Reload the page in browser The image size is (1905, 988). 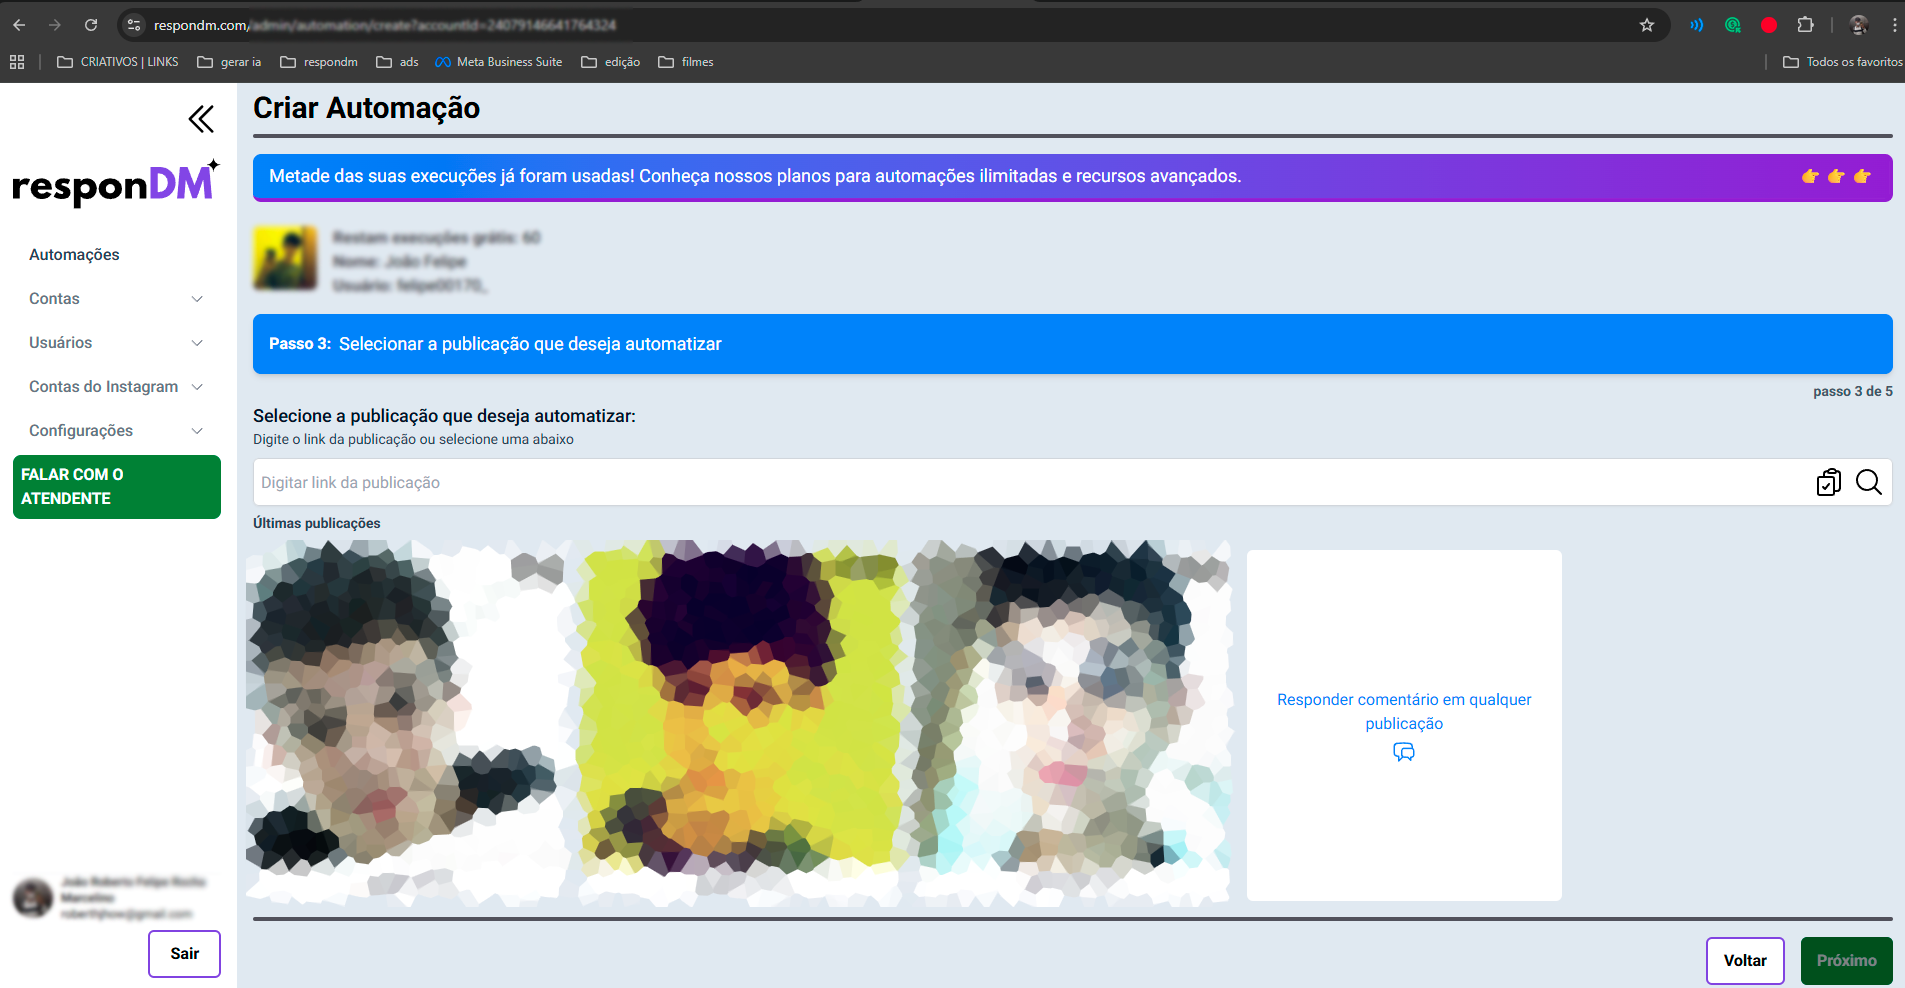[x=91, y=25]
